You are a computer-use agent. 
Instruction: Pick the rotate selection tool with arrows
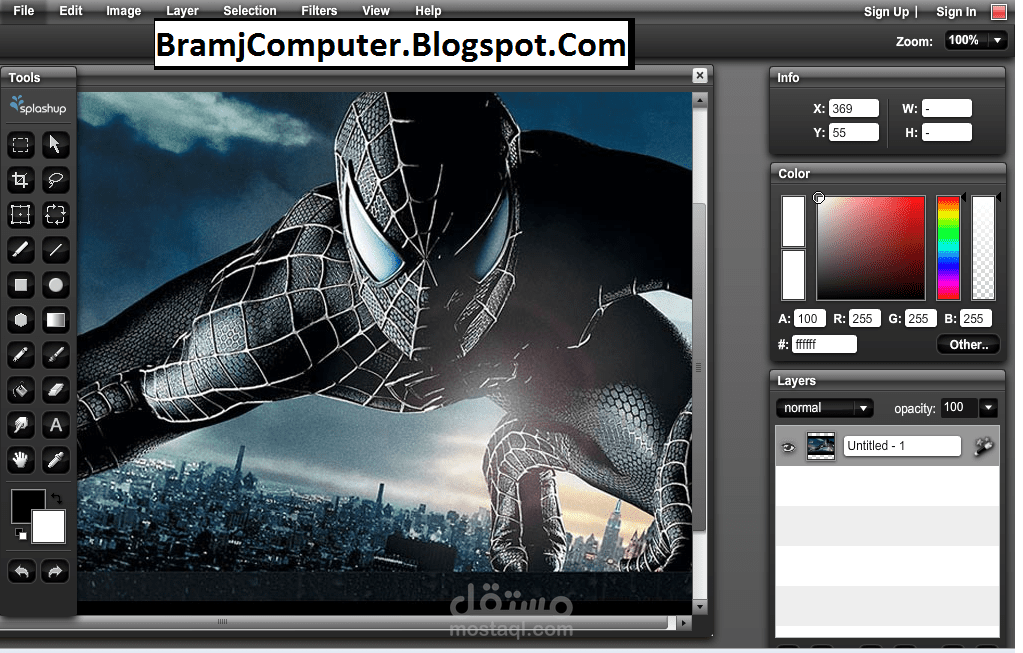pyautogui.click(x=55, y=215)
